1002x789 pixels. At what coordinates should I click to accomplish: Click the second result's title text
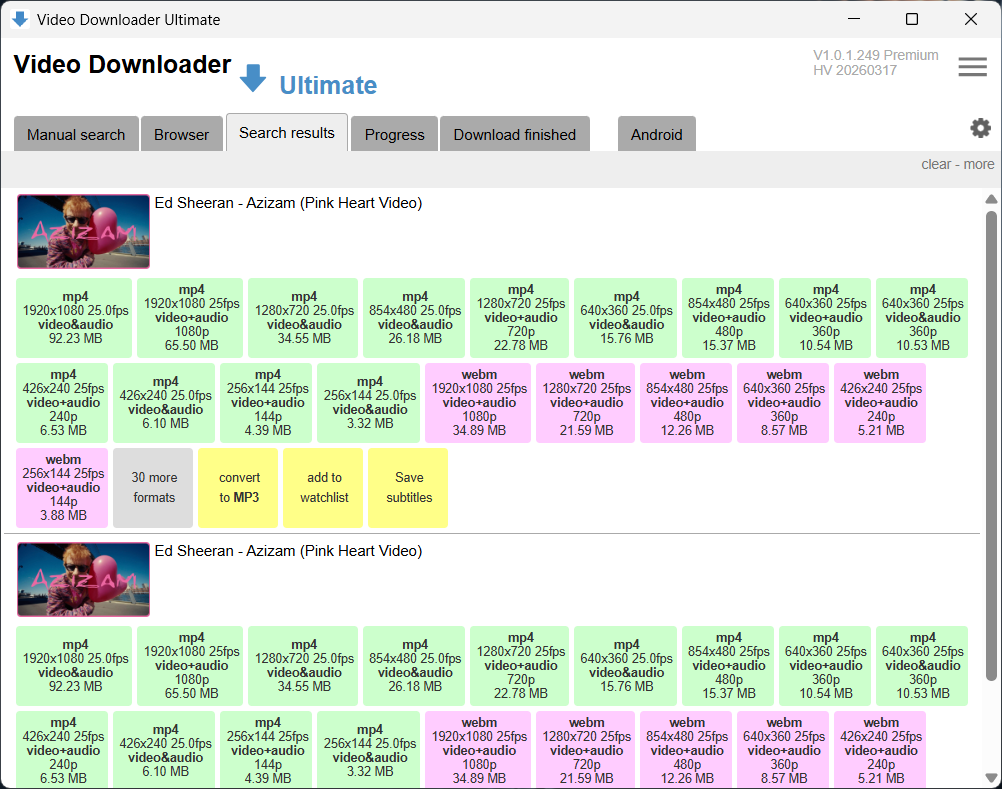(x=288, y=551)
